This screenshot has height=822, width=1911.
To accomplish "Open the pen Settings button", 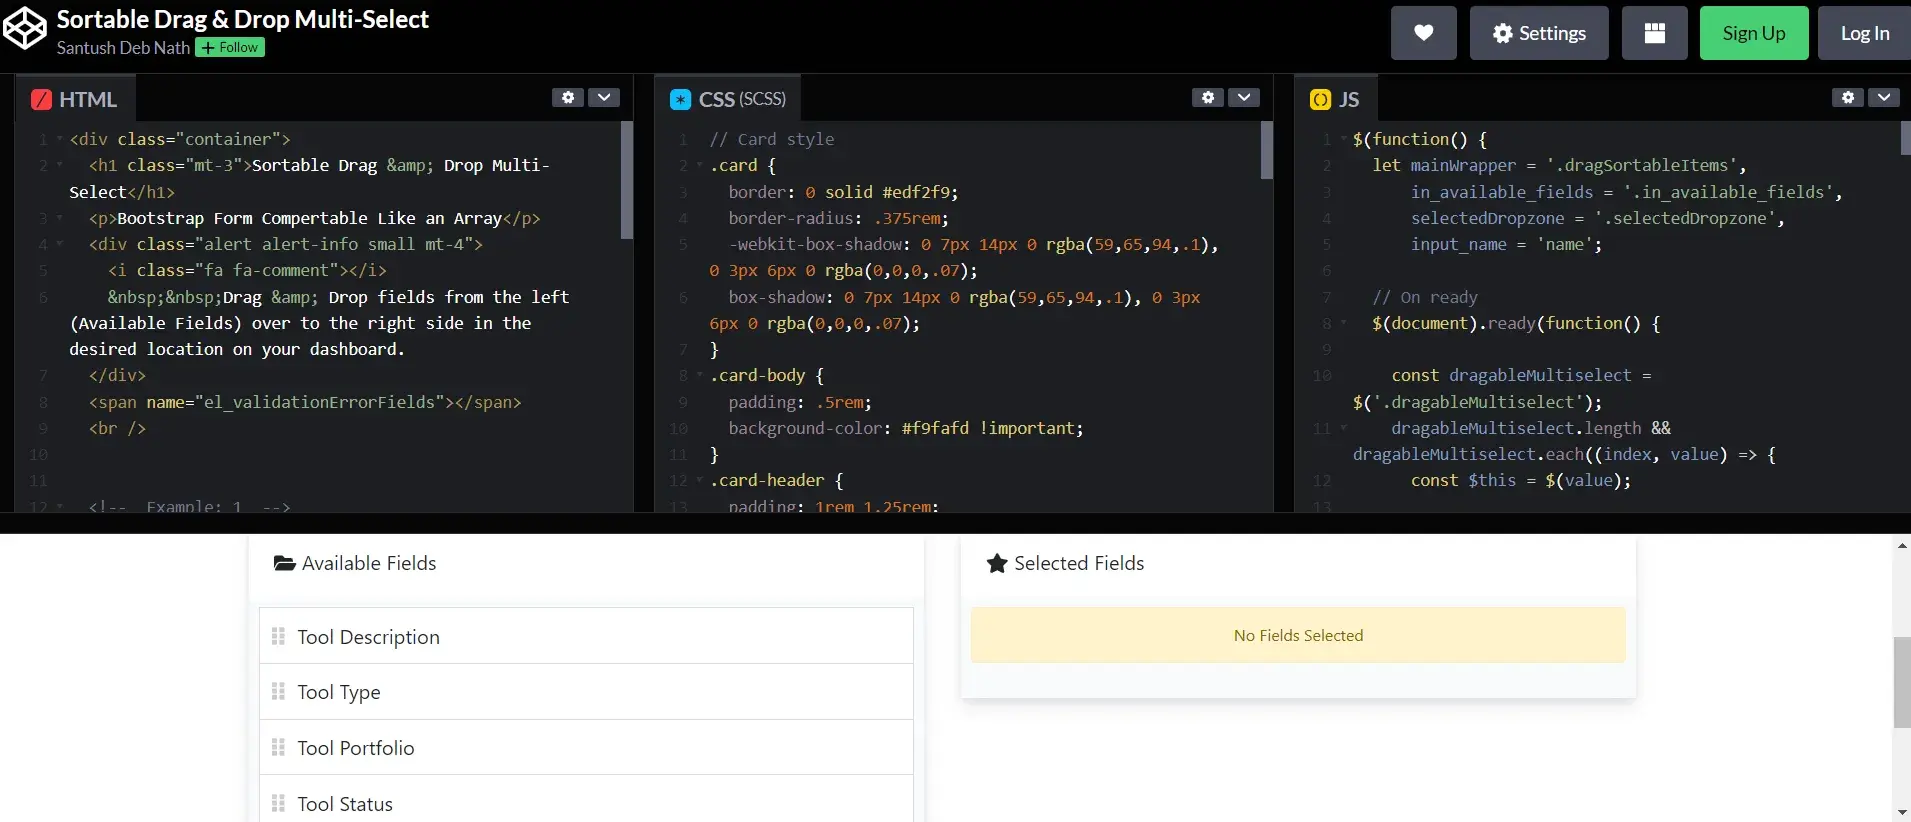I will tap(1539, 33).
